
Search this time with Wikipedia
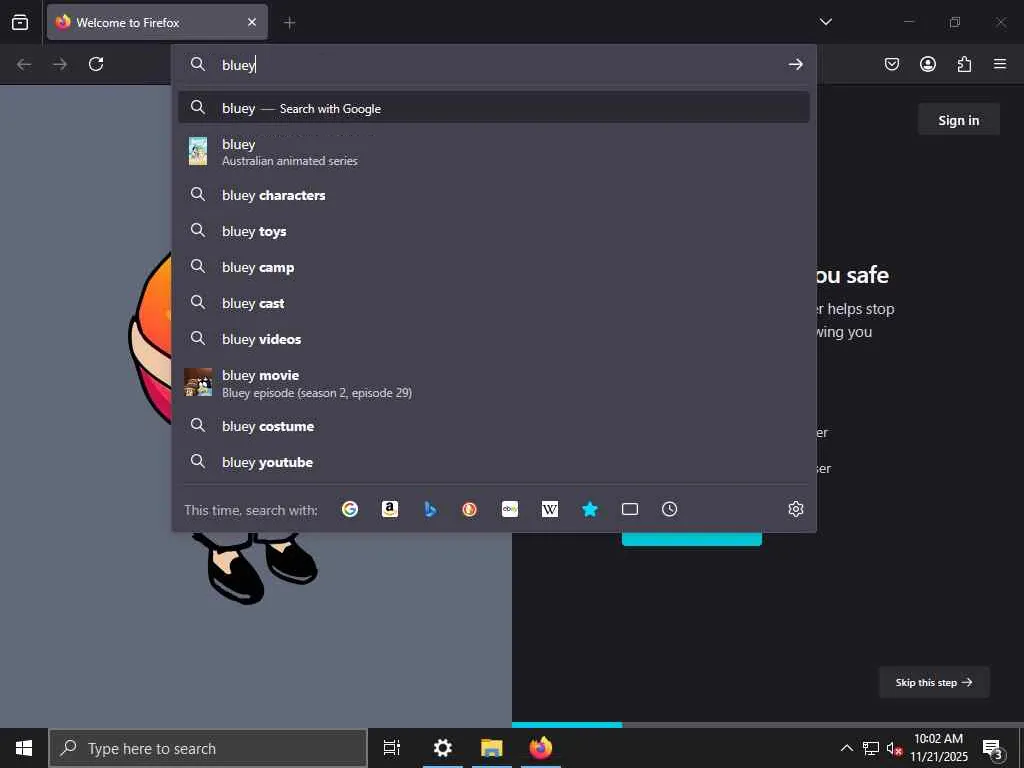(x=550, y=509)
